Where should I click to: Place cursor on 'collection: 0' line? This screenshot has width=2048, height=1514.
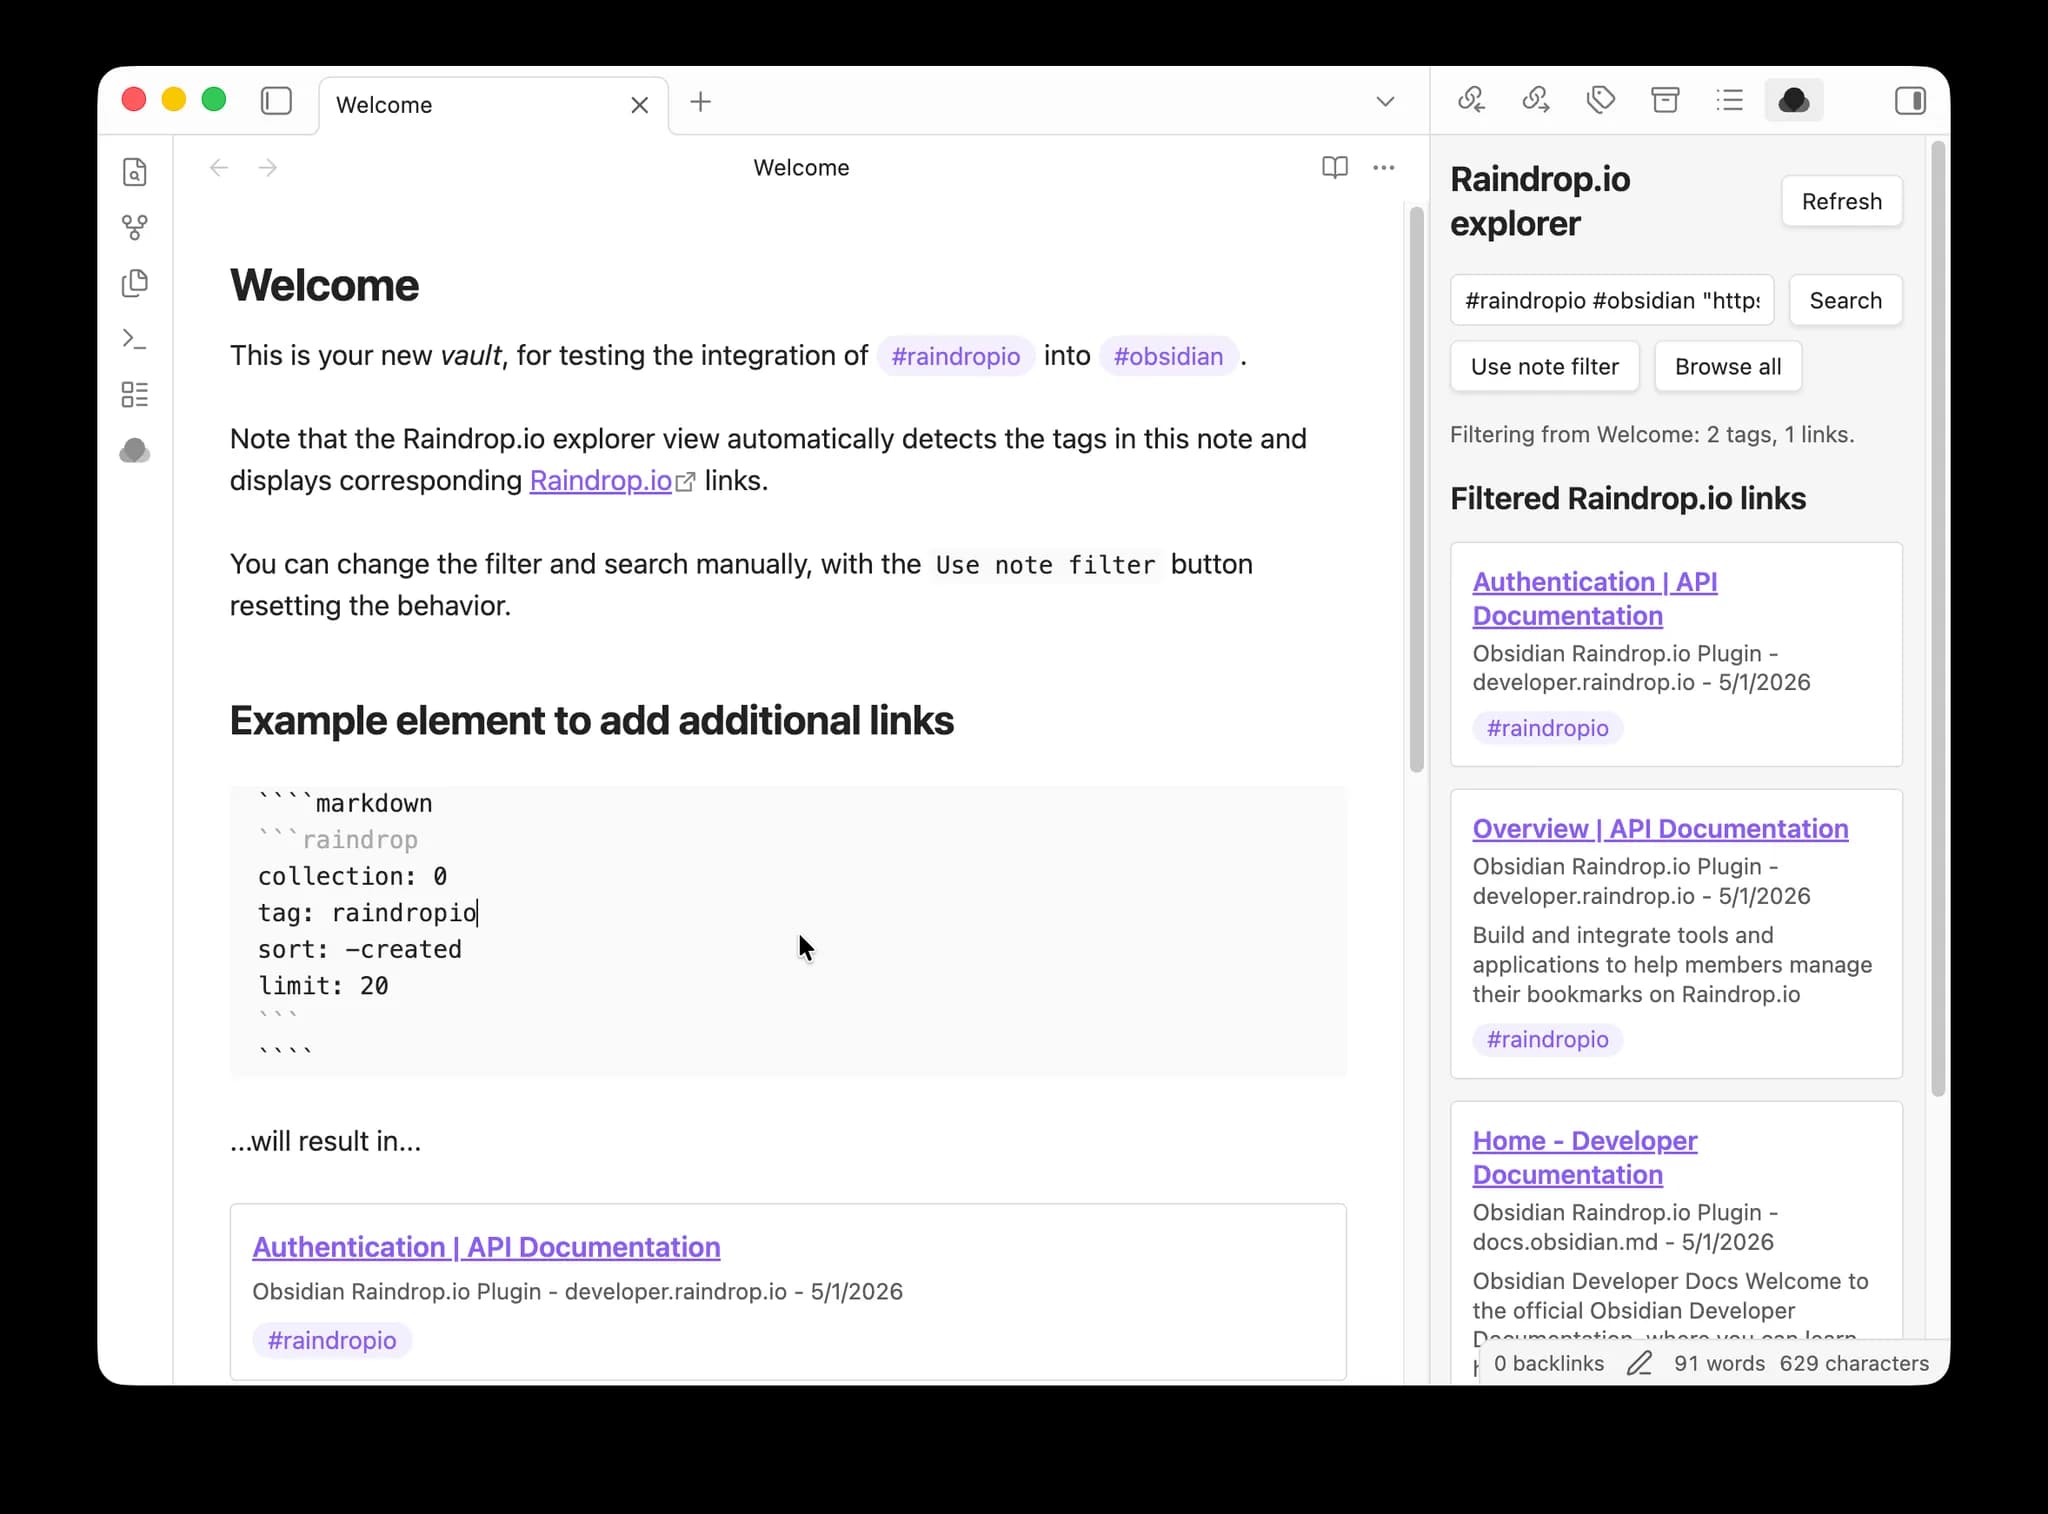352,877
